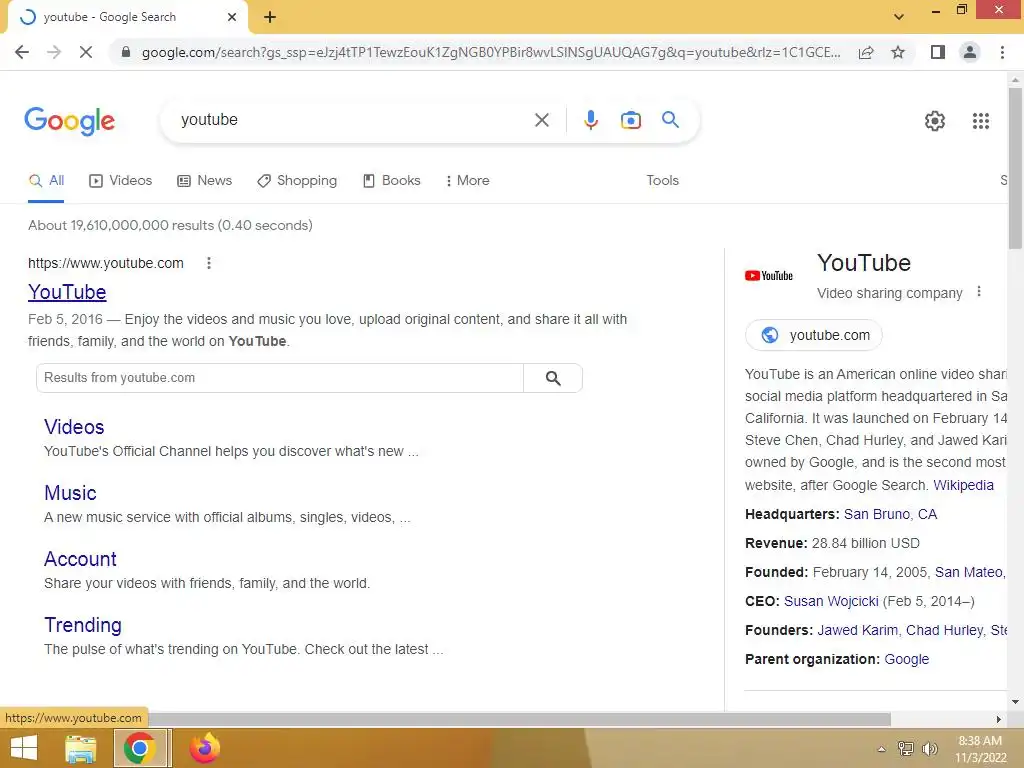Expand the More search categories
This screenshot has width=1024, height=768.
467,181
